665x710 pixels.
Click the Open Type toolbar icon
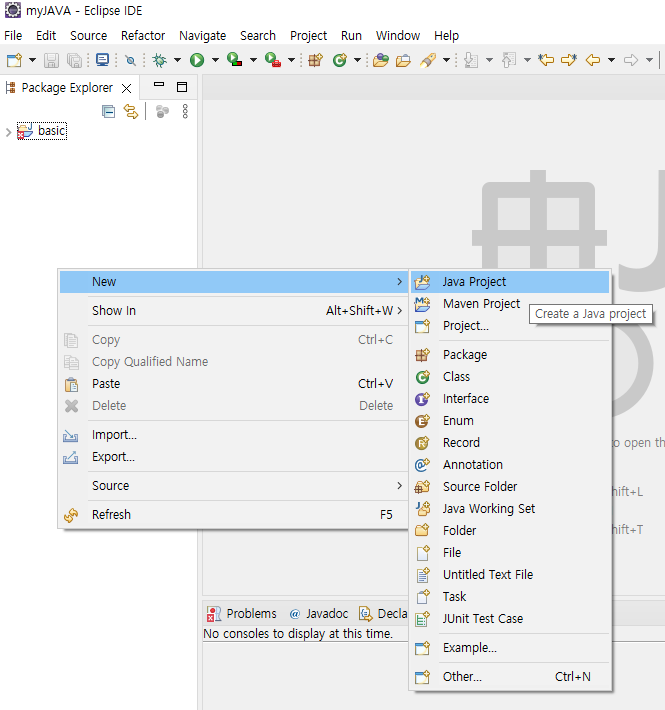381,60
